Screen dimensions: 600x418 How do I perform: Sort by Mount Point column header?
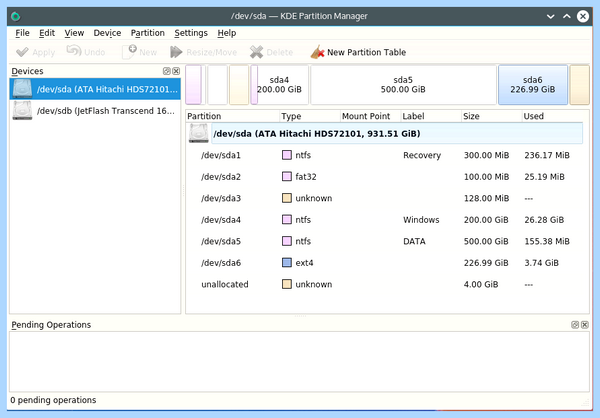click(370, 116)
